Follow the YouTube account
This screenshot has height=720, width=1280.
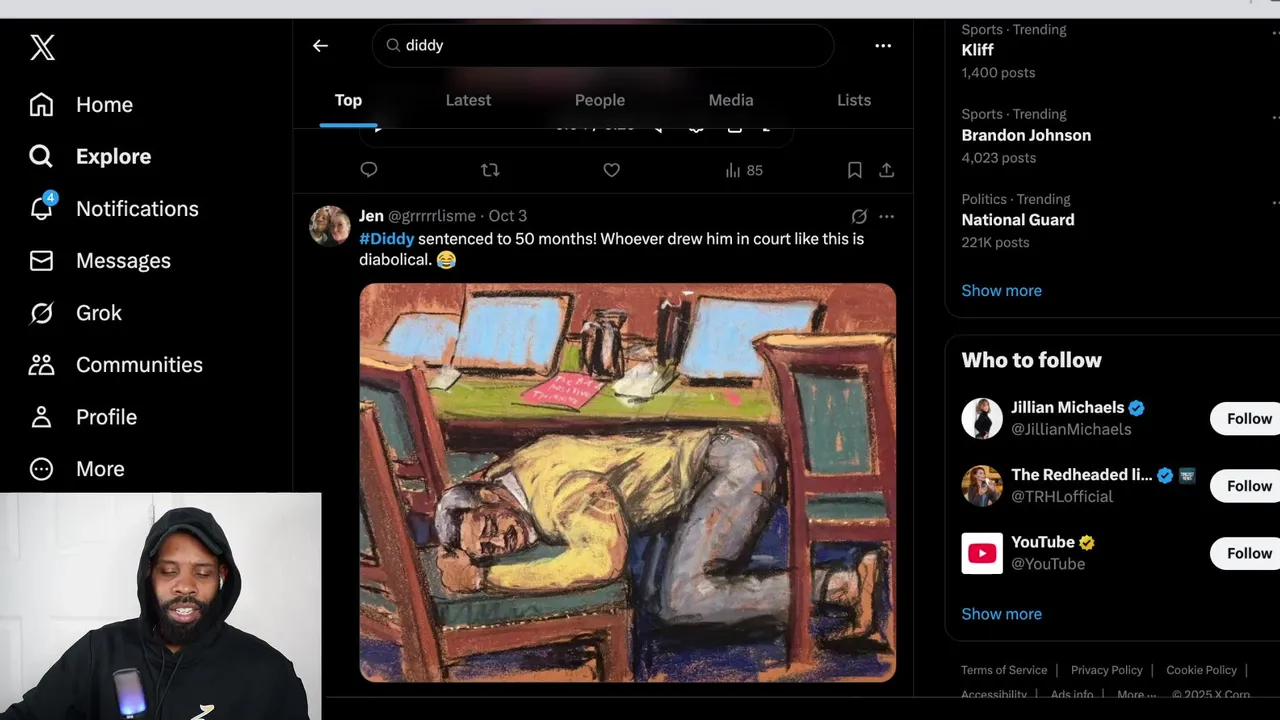point(1248,553)
